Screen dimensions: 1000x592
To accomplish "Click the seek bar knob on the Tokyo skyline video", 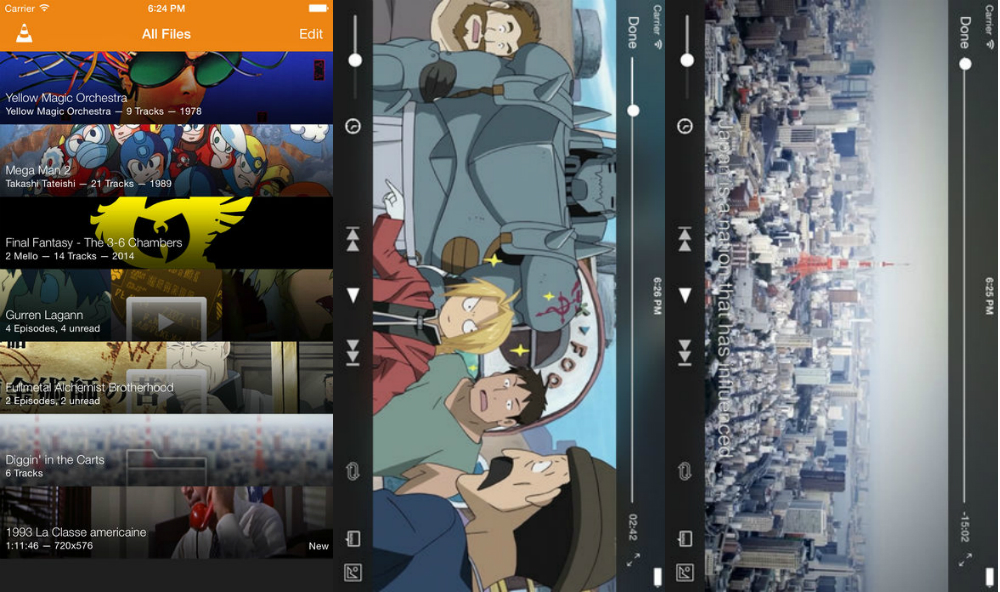I will pyautogui.click(x=965, y=64).
